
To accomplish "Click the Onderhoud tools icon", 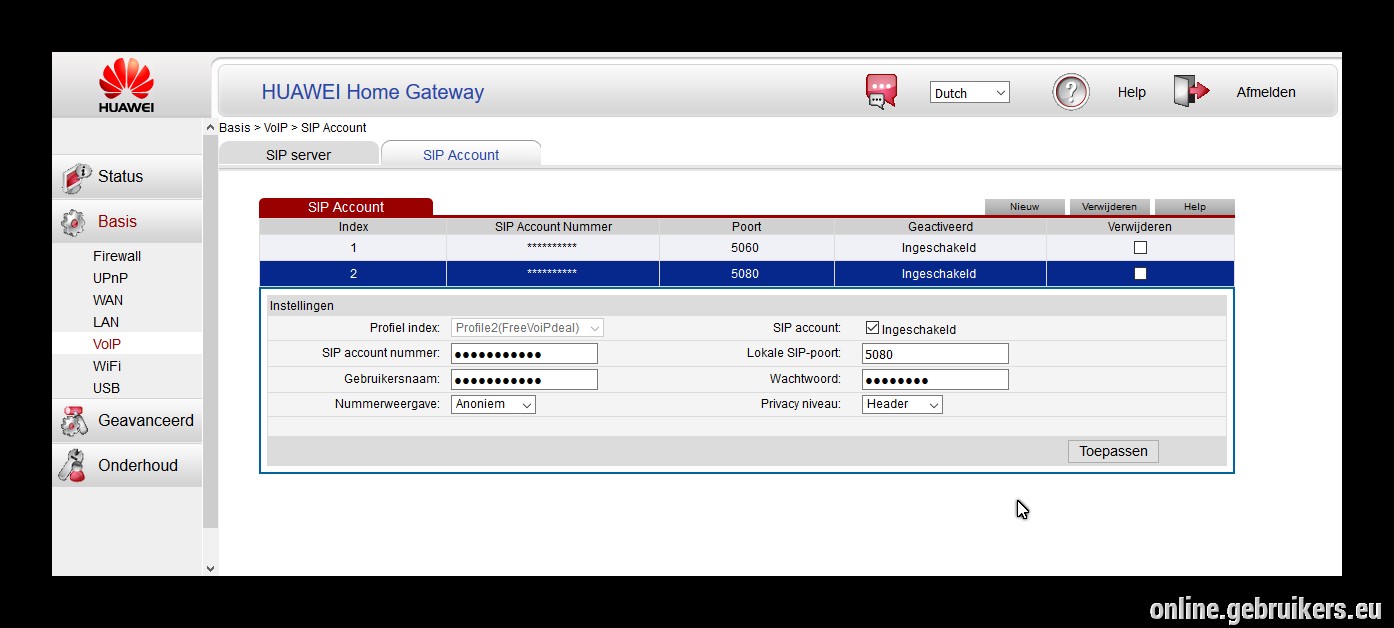I will pyautogui.click(x=72, y=466).
